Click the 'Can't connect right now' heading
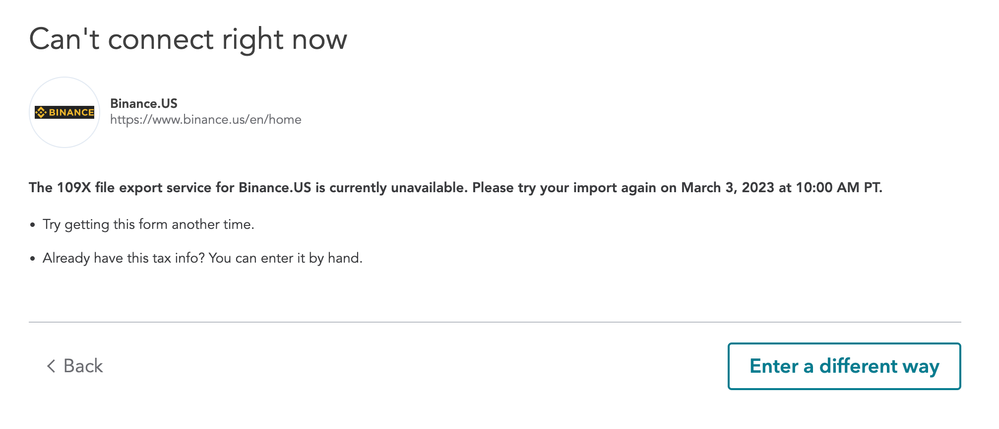Viewport: 999px width, 429px height. point(188,40)
